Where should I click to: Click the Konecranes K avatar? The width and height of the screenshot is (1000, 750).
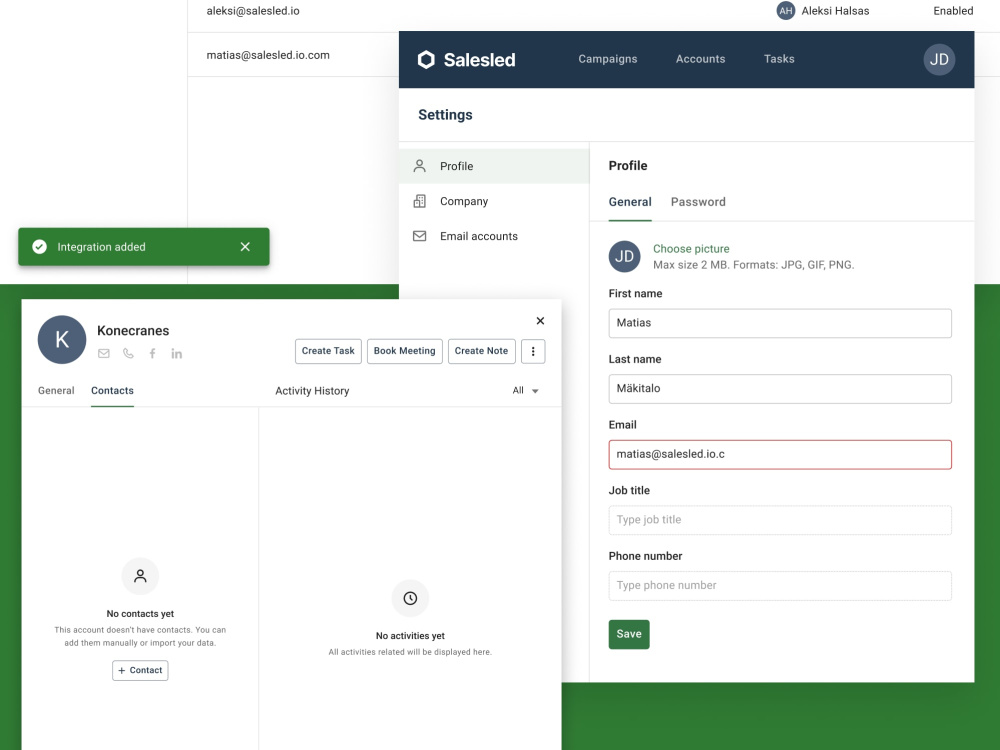click(62, 339)
